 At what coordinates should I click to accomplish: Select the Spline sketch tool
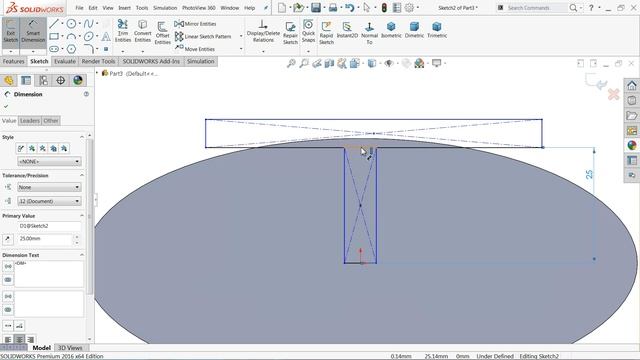[x=89, y=24]
